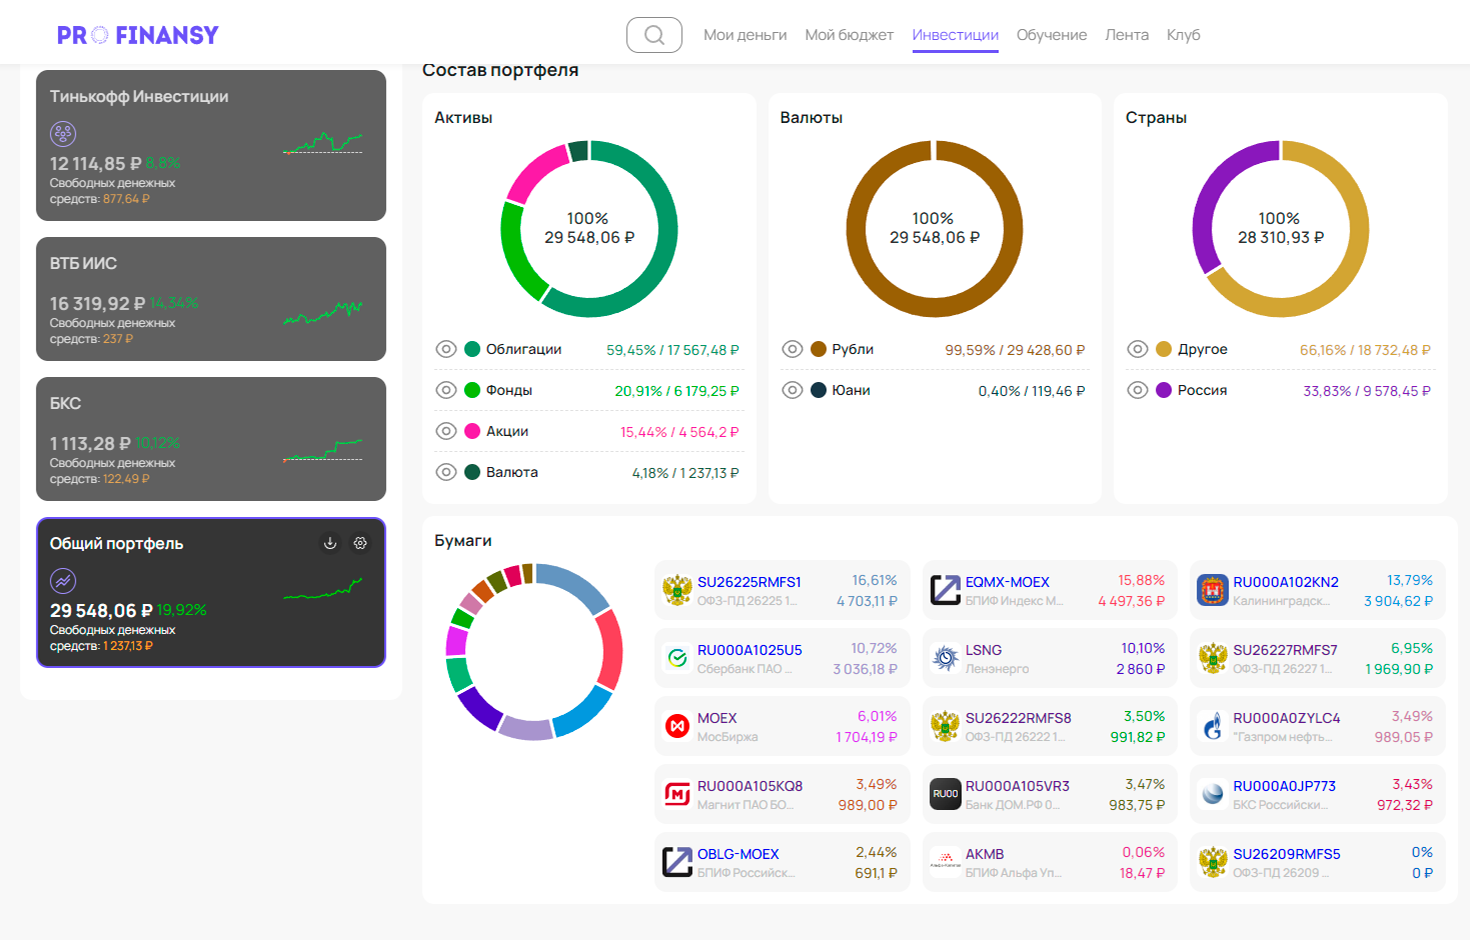
Task: Open RU000A1025U5 Сбербанк link
Action: 749,650
